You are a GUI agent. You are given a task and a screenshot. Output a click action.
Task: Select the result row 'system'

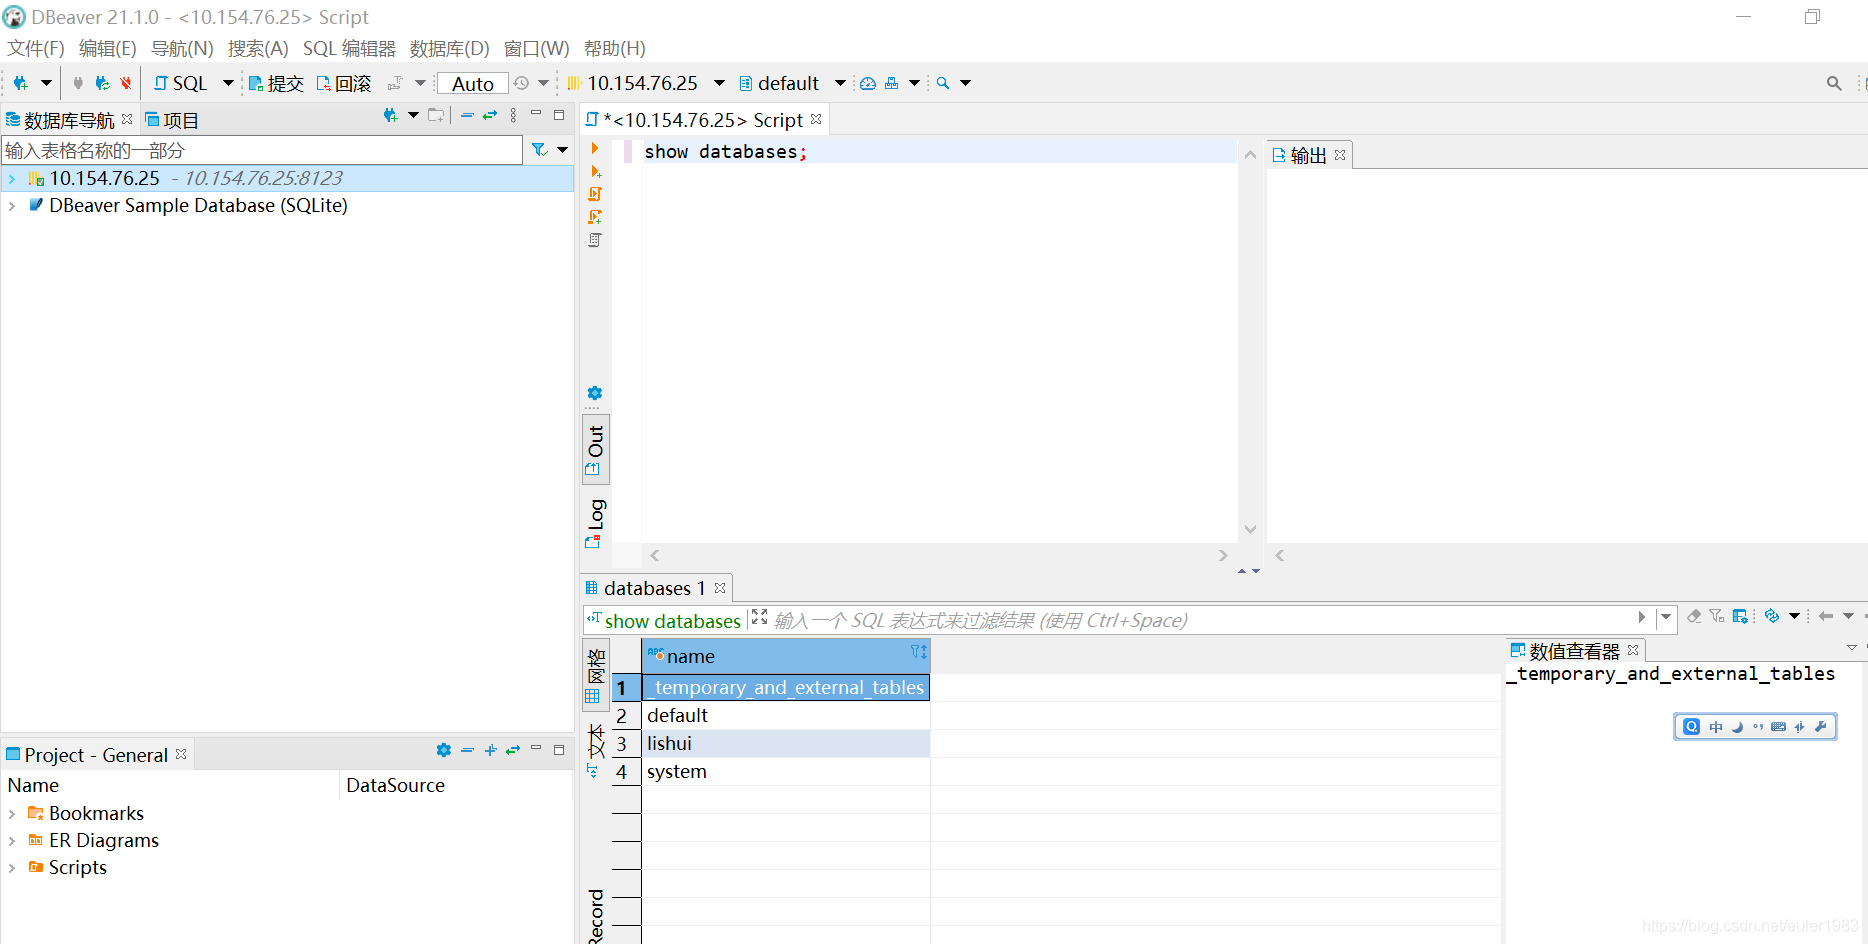[x=786, y=772]
